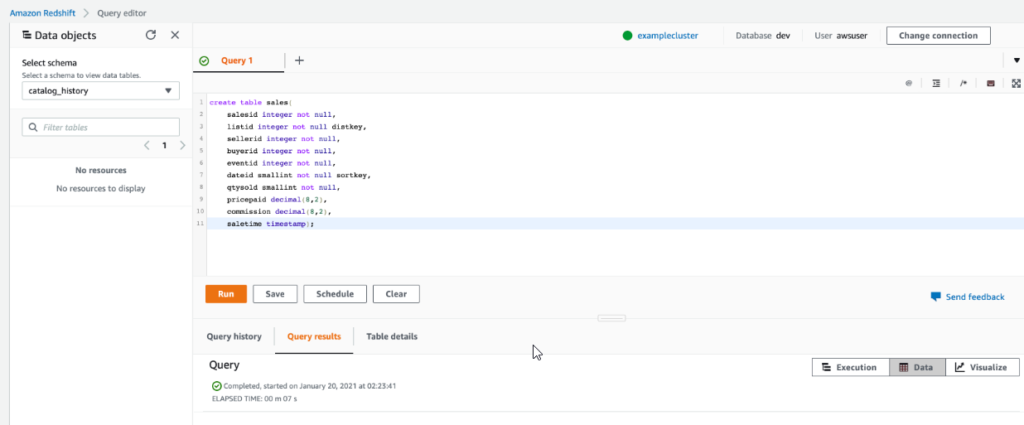1024x425 pixels.
Task: Add a new query tab
Action: click(x=299, y=61)
